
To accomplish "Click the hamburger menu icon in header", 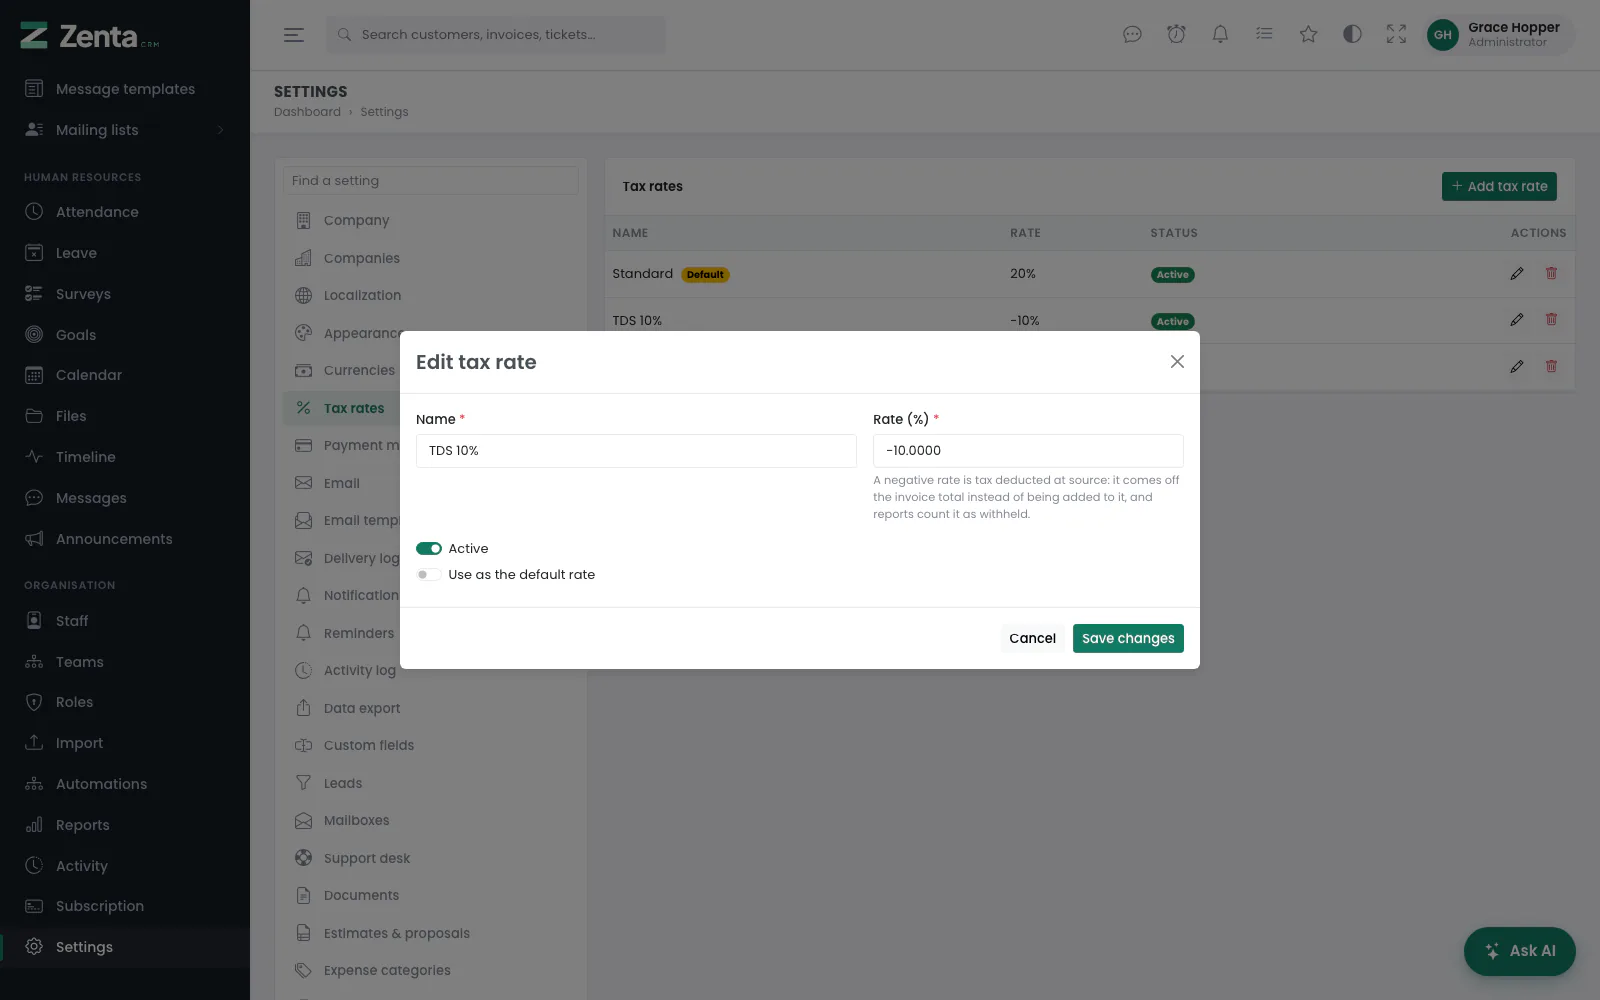I will coord(293,35).
